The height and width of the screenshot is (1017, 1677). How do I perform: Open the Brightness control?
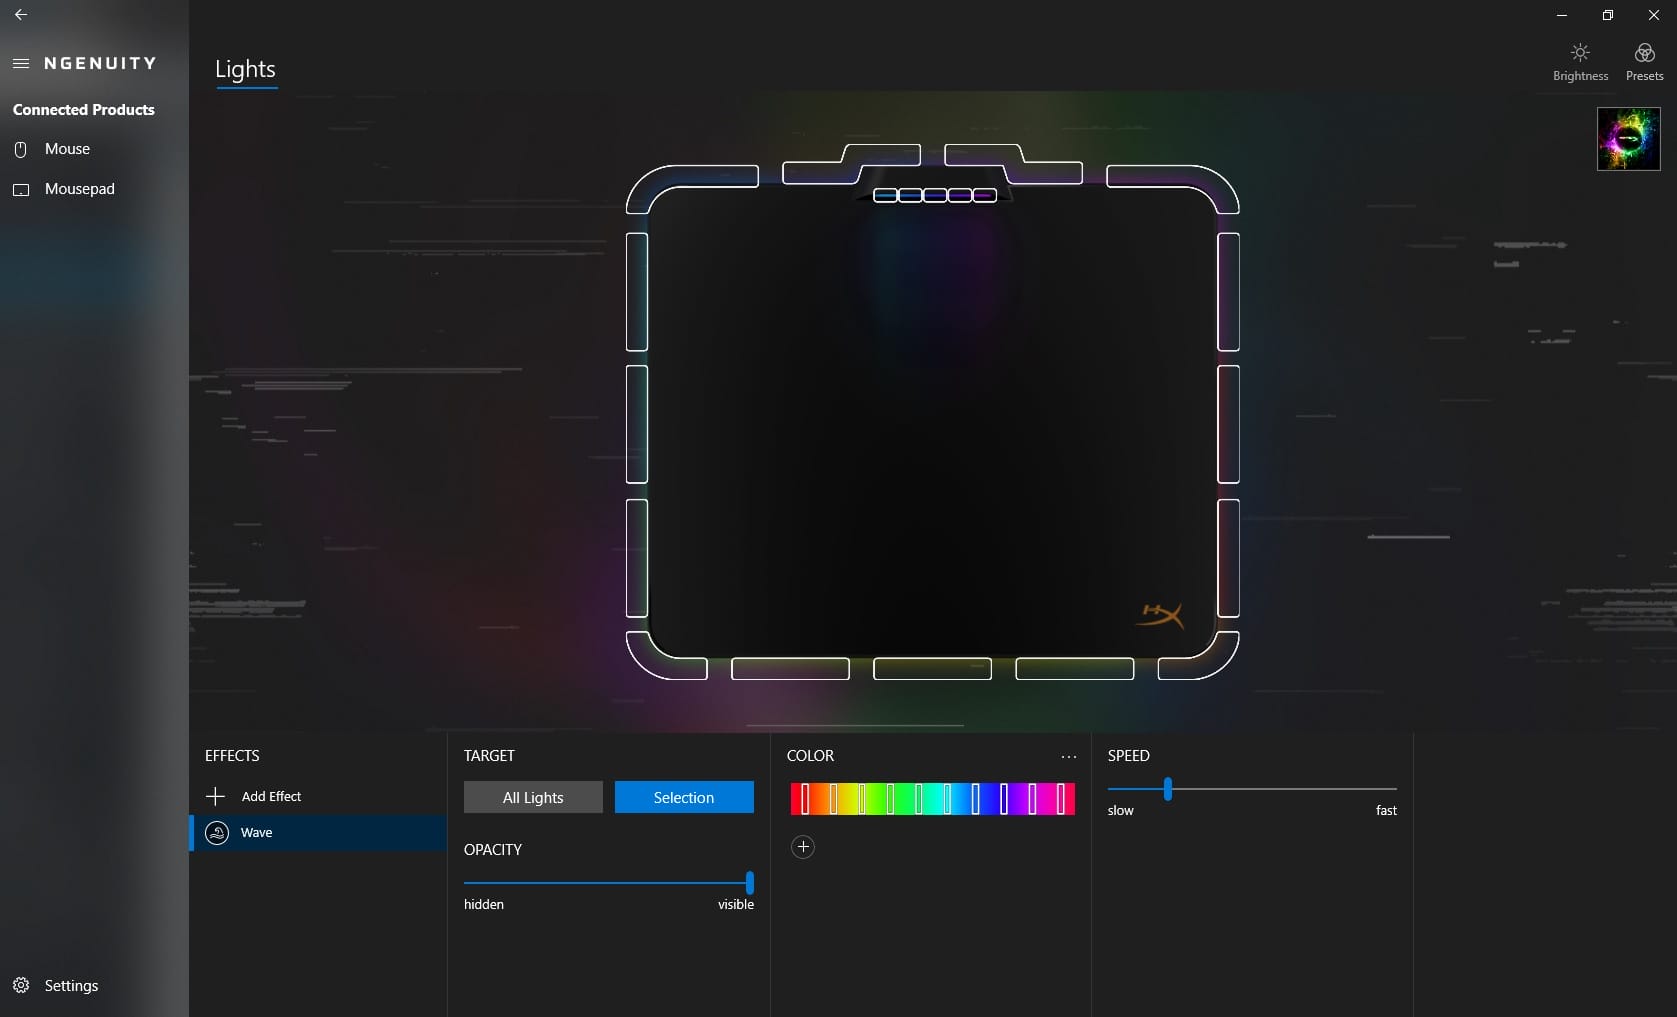pyautogui.click(x=1580, y=62)
